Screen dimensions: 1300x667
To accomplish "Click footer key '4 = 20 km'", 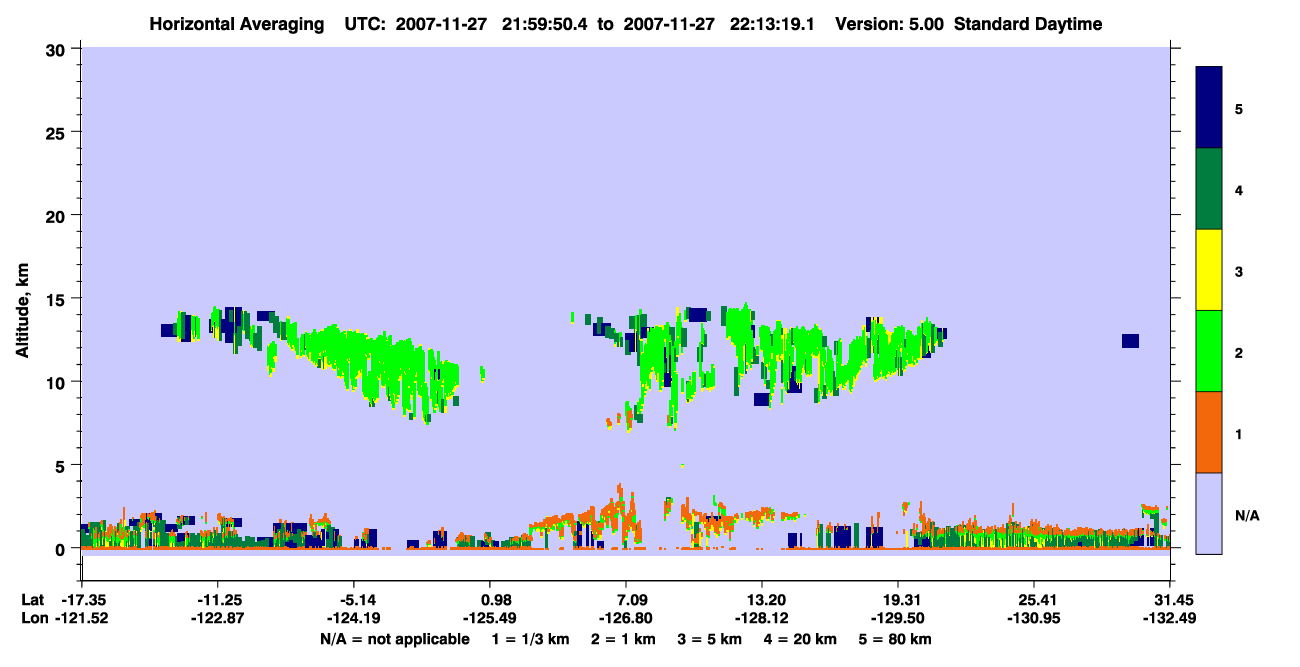I will (802, 639).
